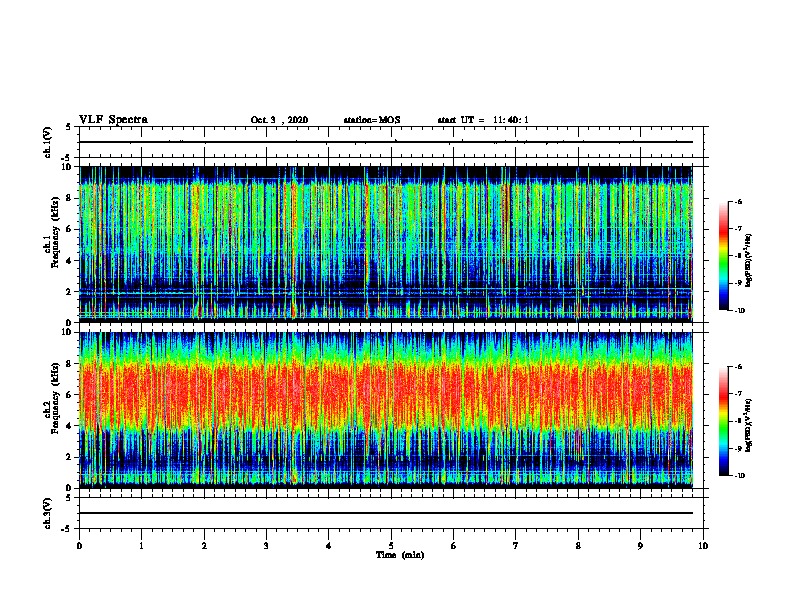
Task: Select the "start UT = 11:40: 1" text
Action: pos(483,120)
